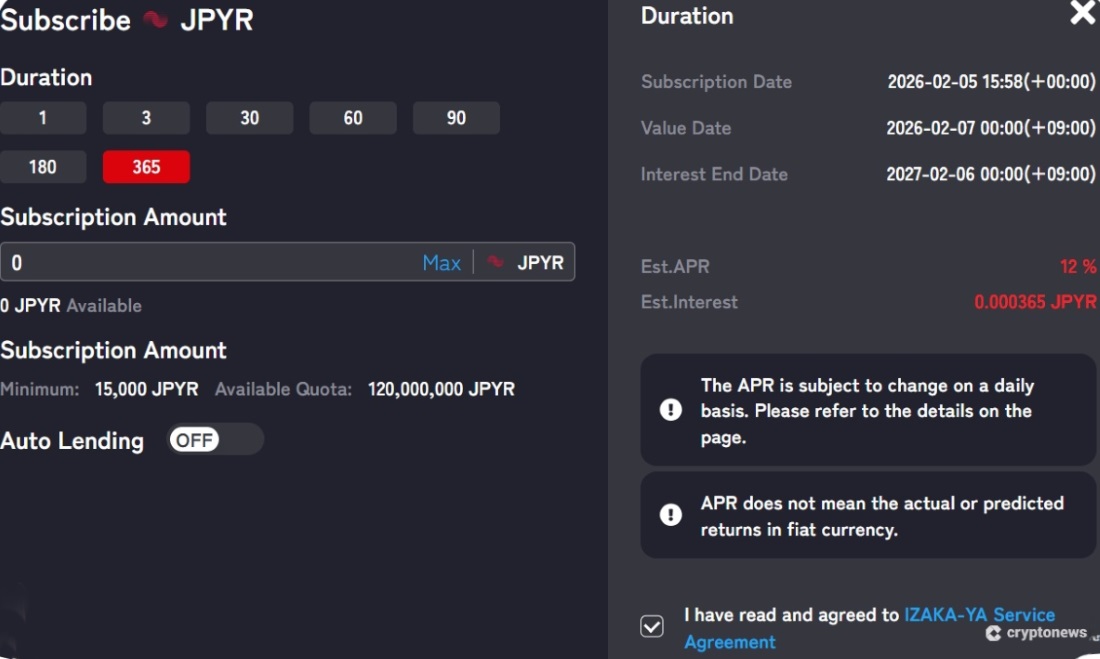This screenshot has height=659, width=1100.
Task: Click the Auto Lending label
Action: 72,441
